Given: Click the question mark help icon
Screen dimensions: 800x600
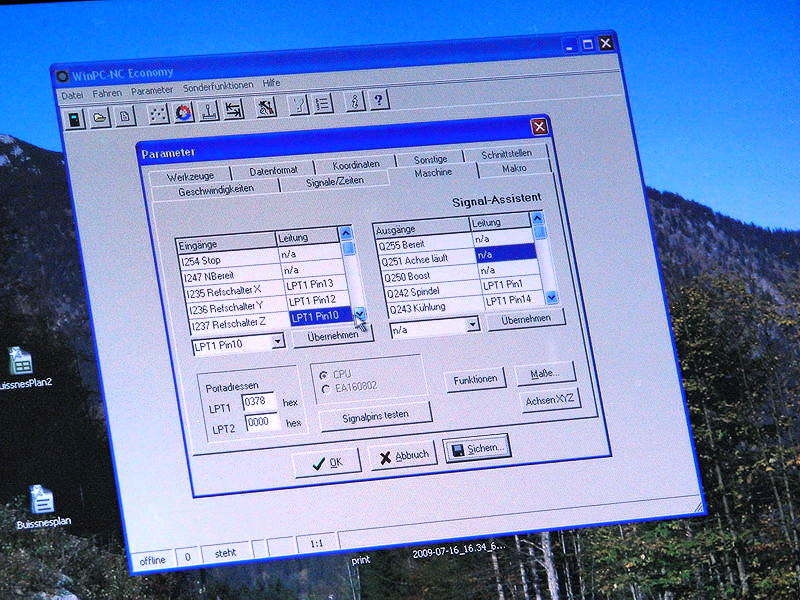Looking at the screenshot, I should pyautogui.click(x=379, y=100).
